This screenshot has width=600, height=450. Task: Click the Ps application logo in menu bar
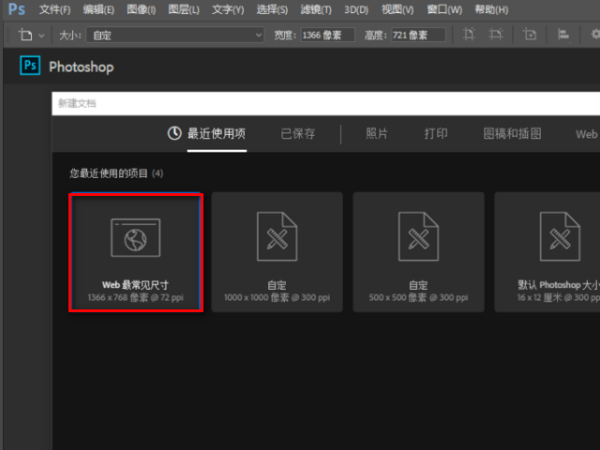coord(16,9)
